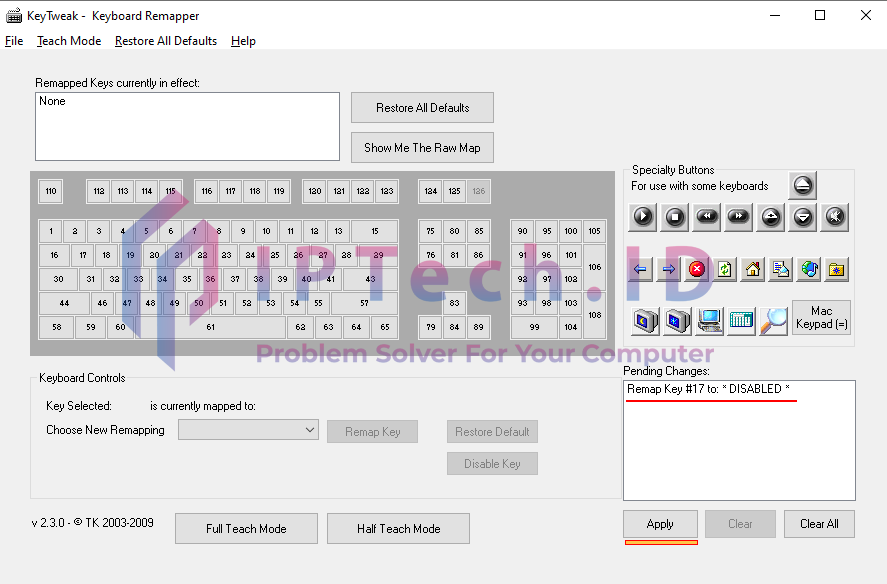This screenshot has width=887, height=584.
Task: Click key 57 on keyboard map
Action: [x=364, y=303]
